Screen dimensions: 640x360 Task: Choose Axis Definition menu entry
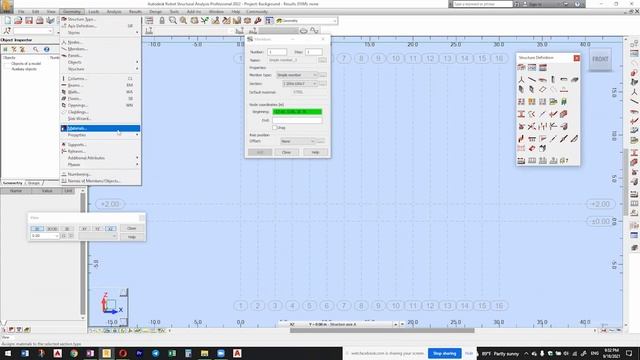click(100, 26)
